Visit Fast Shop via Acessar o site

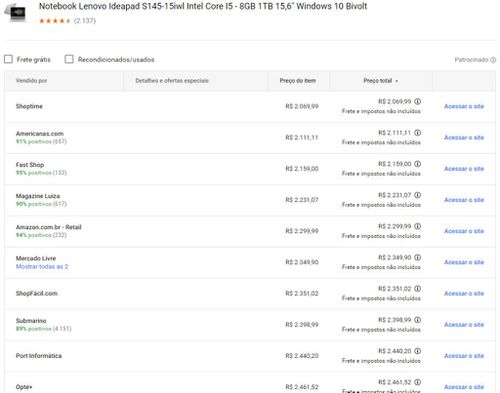tap(464, 169)
